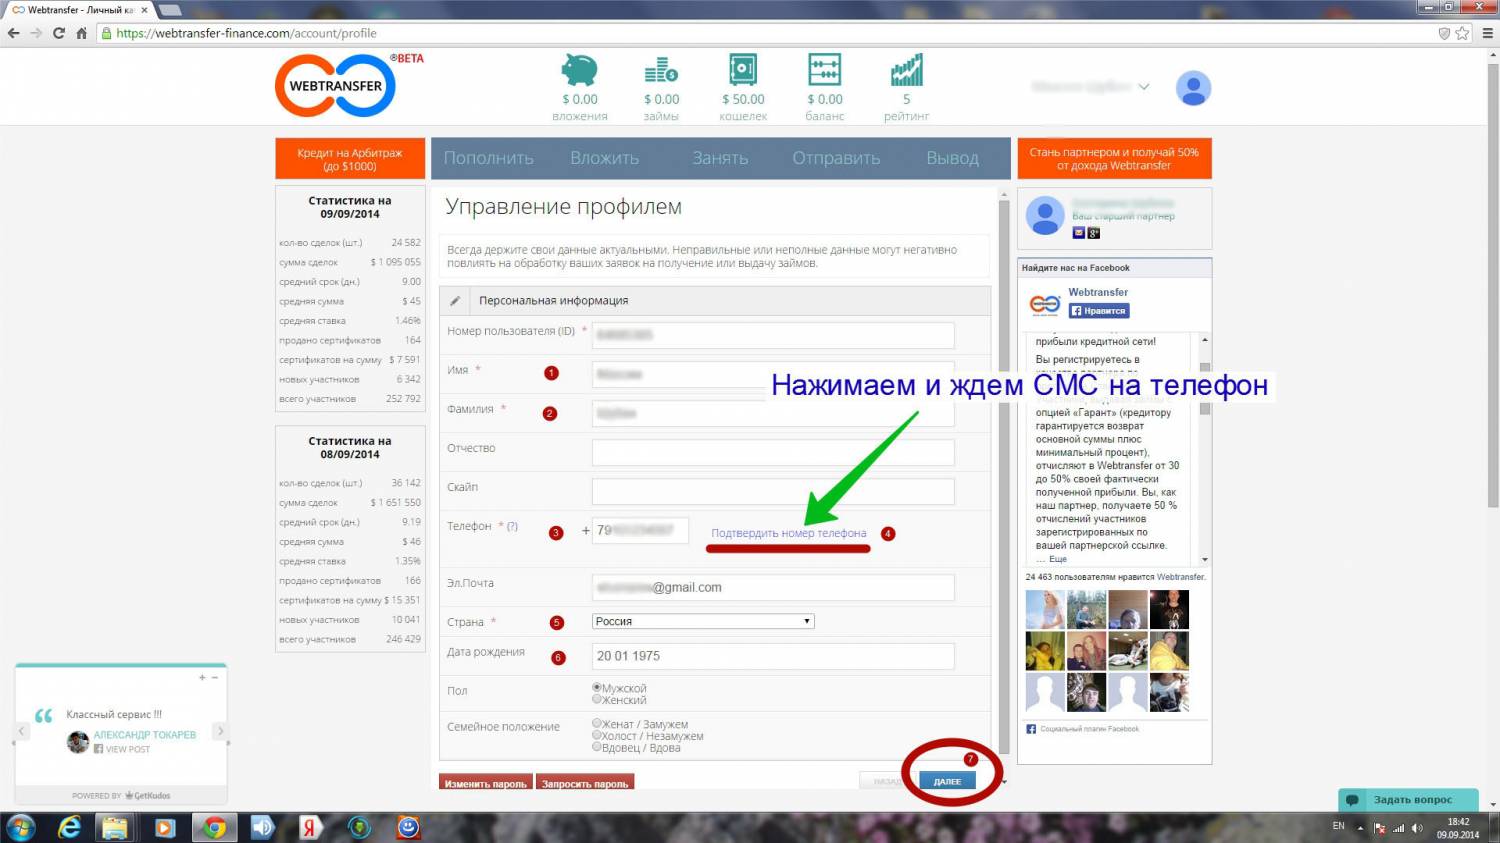Click the pencil icon beside Персональная информация
This screenshot has height=843, width=1500.
pyautogui.click(x=455, y=300)
